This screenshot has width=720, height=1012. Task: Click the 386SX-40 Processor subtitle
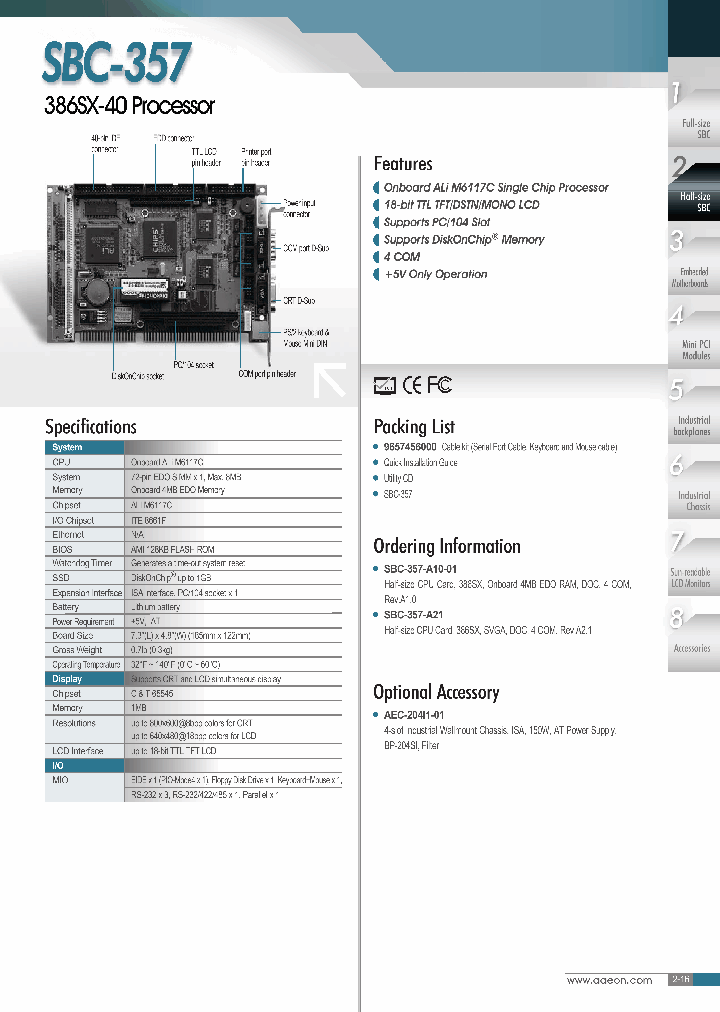pyautogui.click(x=129, y=105)
